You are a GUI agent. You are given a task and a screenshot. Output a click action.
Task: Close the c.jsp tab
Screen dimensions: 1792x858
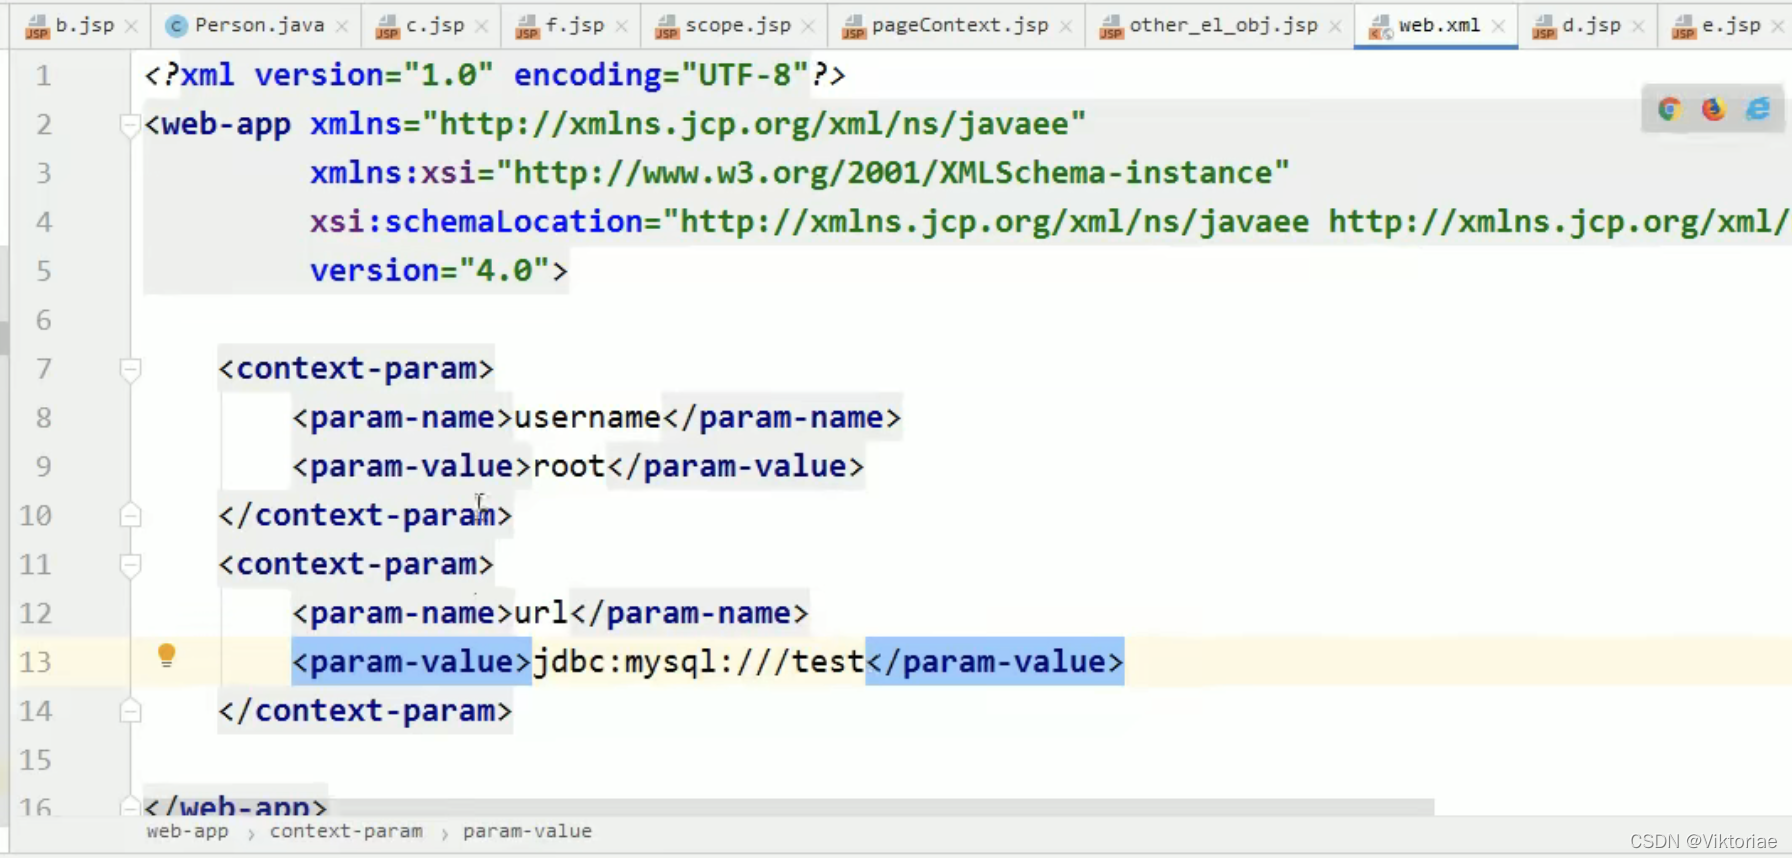point(481,27)
